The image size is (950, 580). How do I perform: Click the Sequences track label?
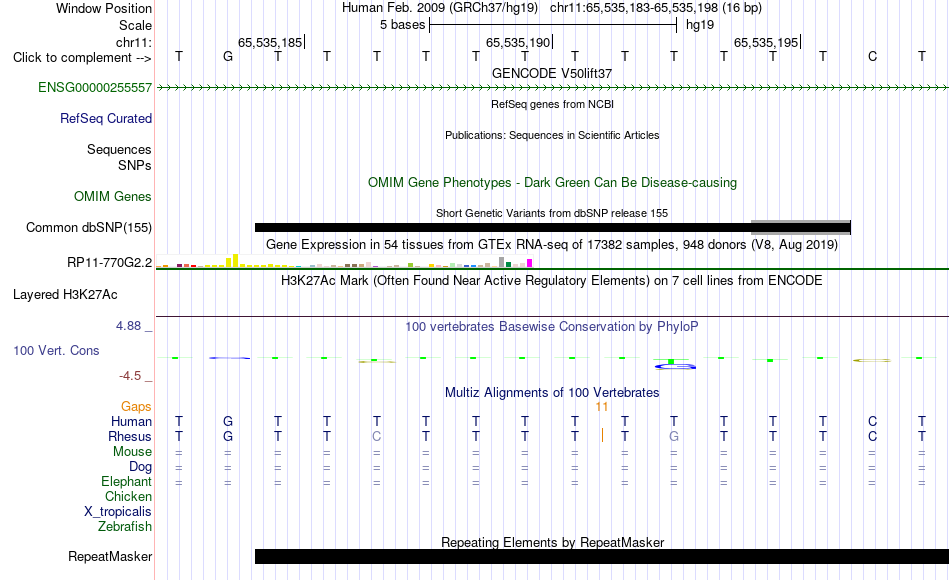point(119,150)
